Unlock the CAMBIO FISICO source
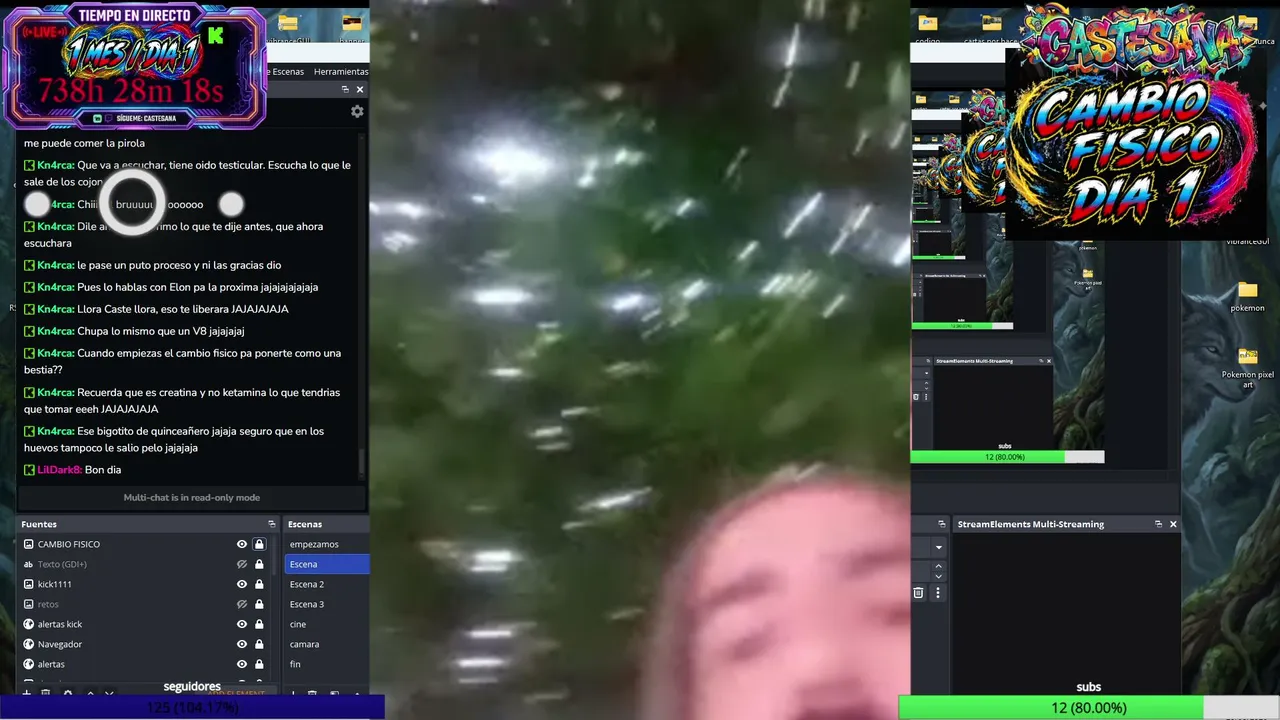This screenshot has width=1280, height=720. pos(259,544)
